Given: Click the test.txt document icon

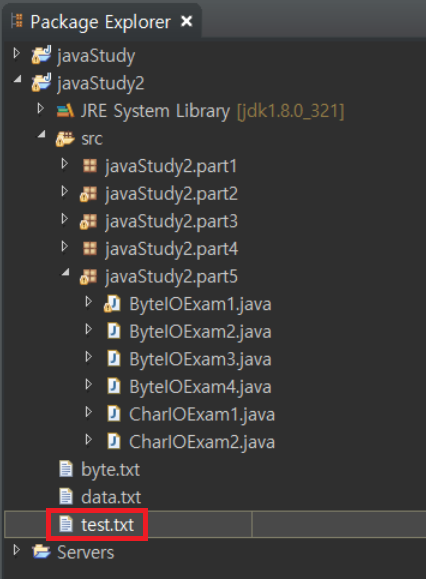Looking at the screenshot, I should pos(66,524).
